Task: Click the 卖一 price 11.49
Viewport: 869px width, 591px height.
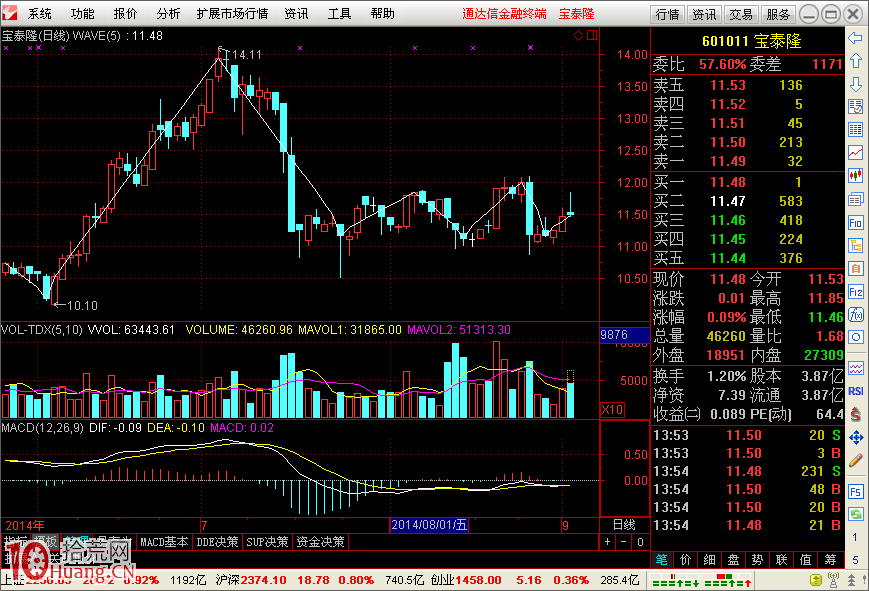Action: [x=728, y=161]
